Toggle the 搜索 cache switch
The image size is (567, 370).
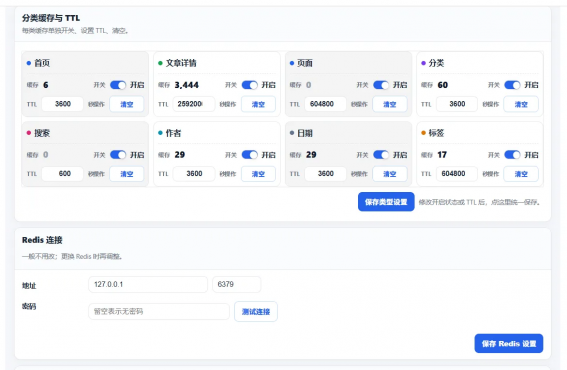pos(118,155)
